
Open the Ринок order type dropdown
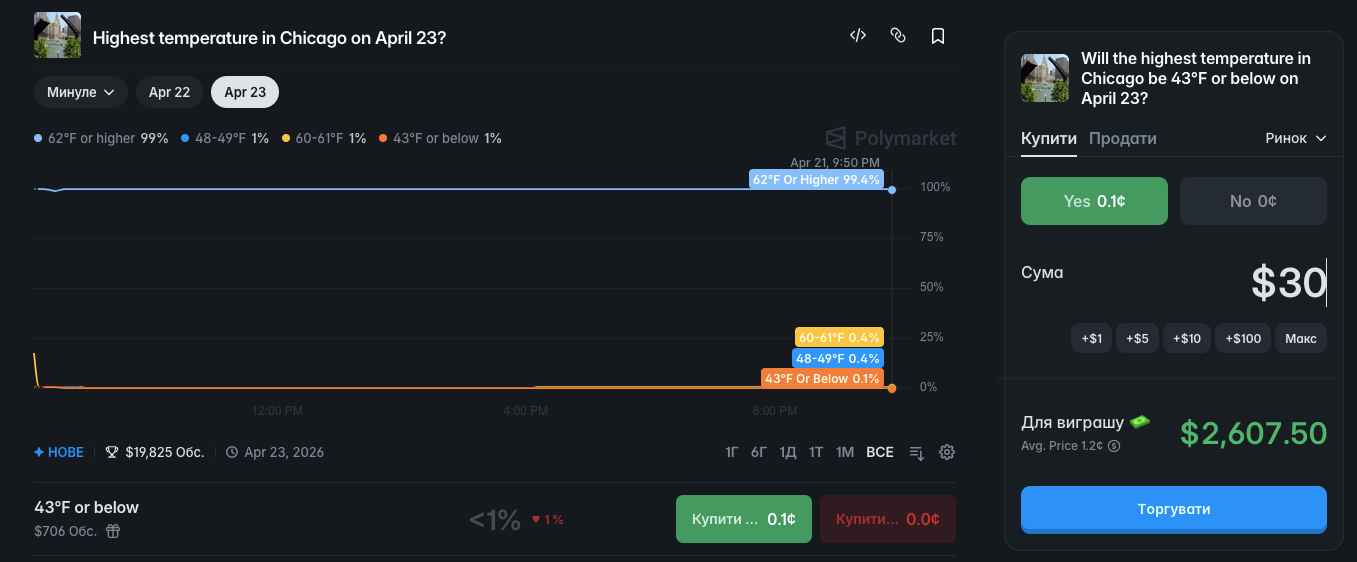point(1295,138)
